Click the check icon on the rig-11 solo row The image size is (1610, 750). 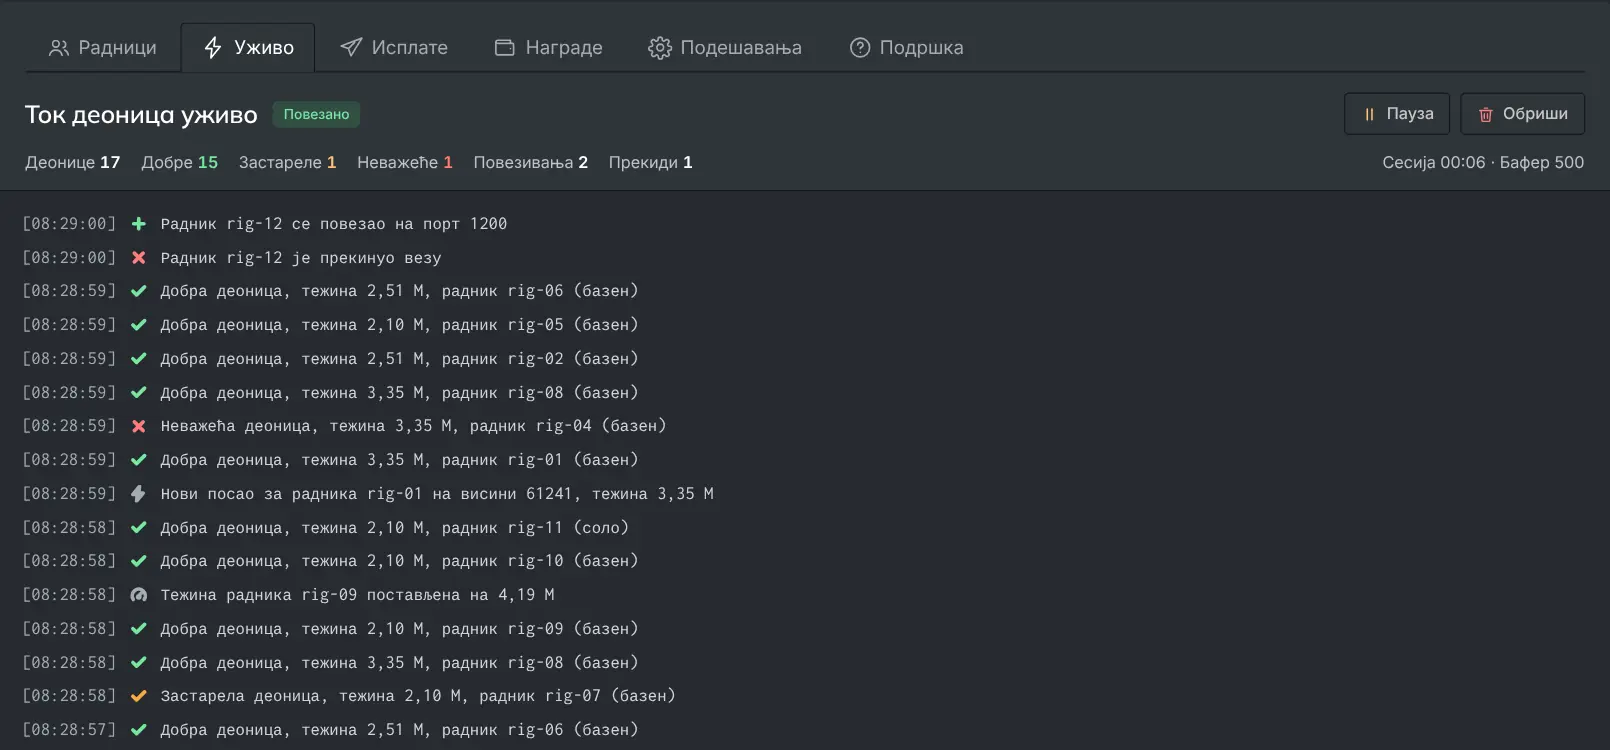pos(139,528)
